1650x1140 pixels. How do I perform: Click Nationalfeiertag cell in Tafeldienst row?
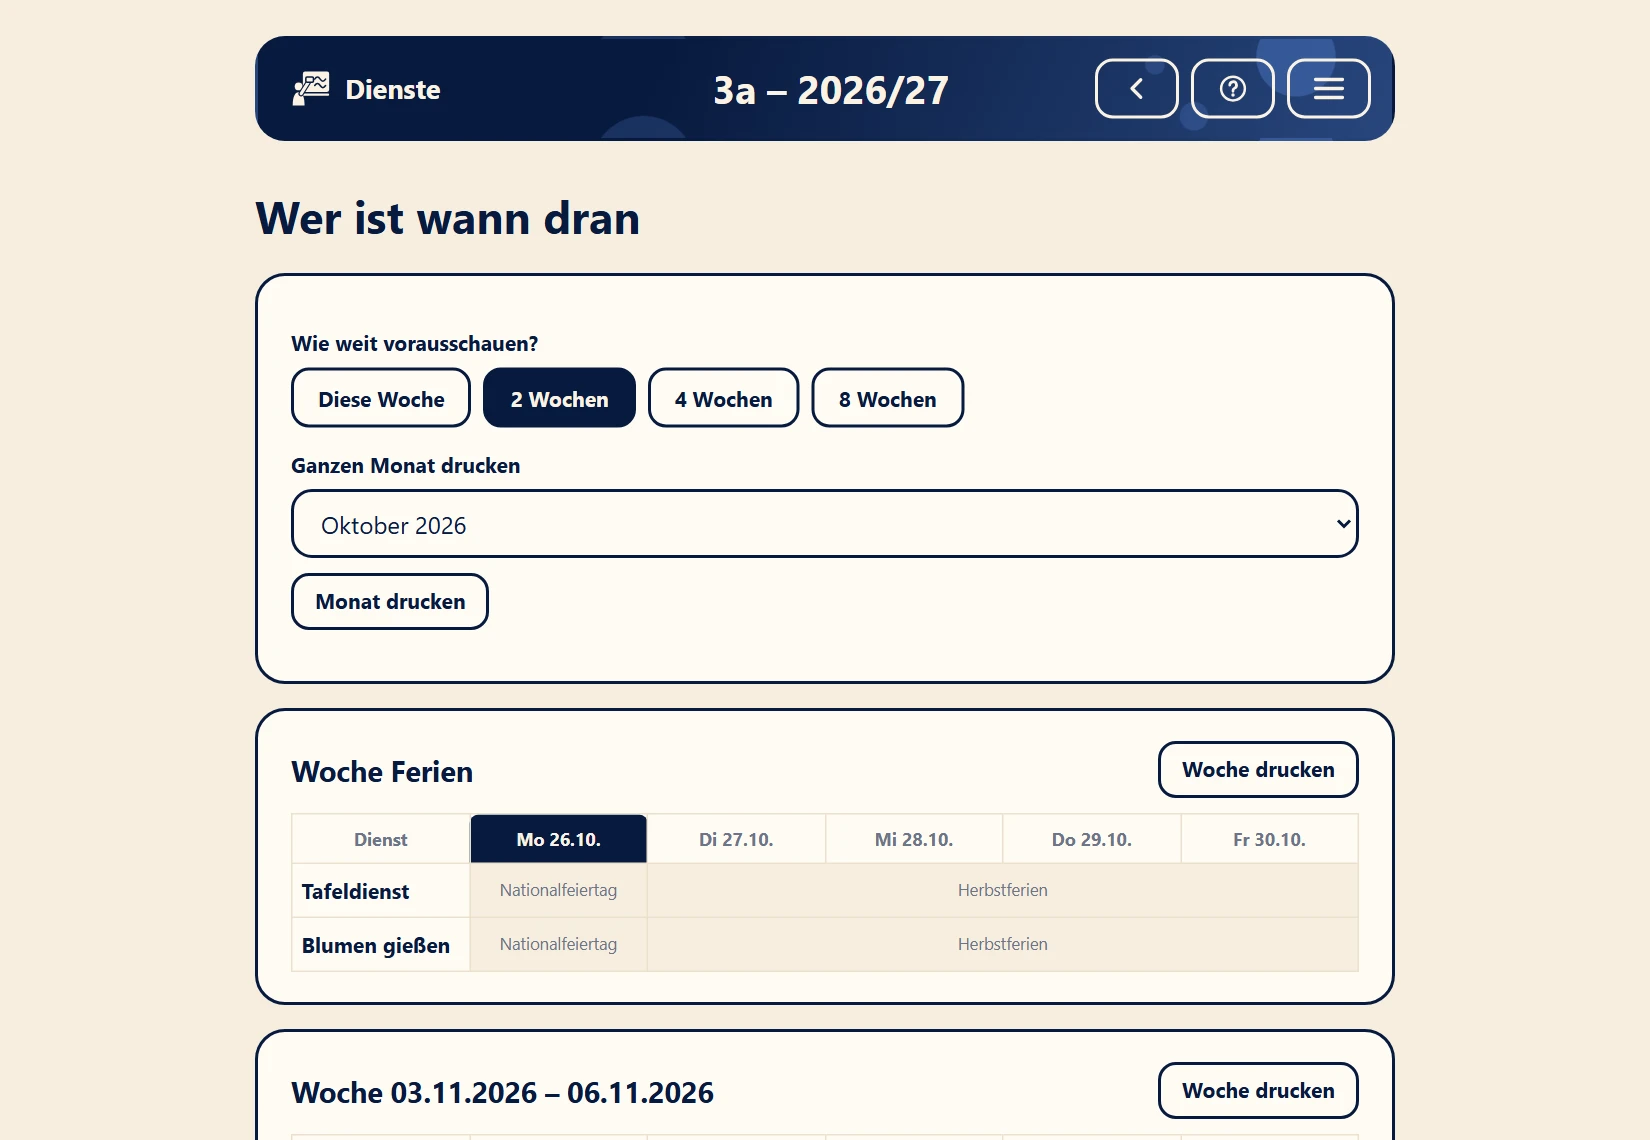558,890
